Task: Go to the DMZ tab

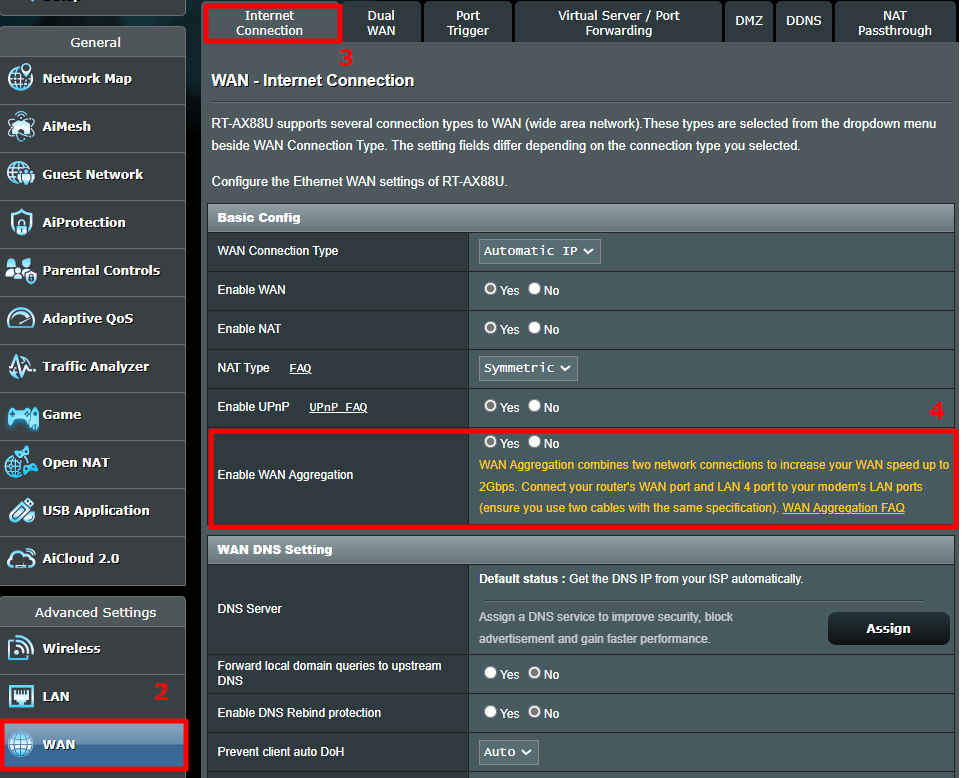Action: click(749, 22)
